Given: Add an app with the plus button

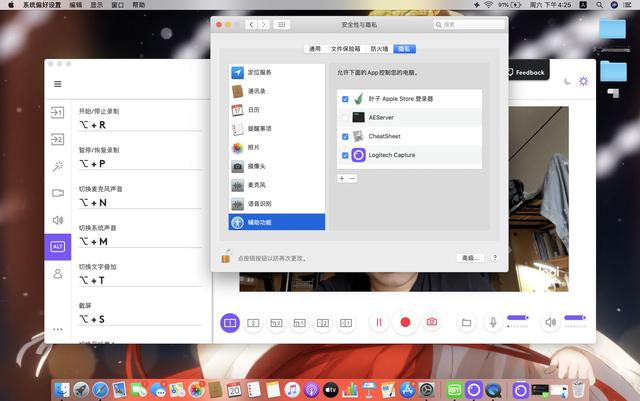Looking at the screenshot, I should (342, 178).
